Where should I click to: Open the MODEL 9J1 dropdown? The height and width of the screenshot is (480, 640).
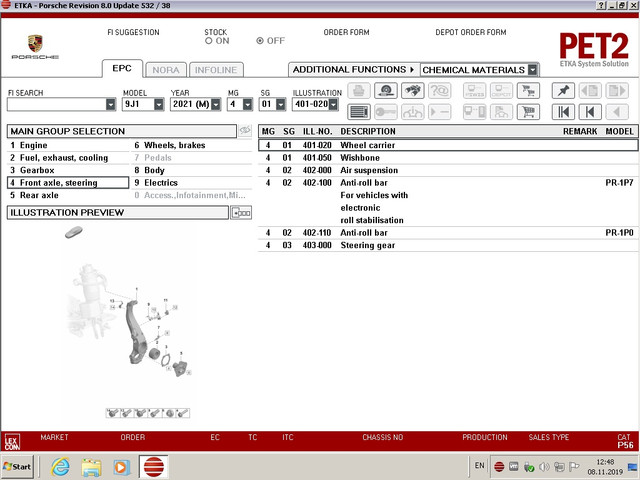click(159, 104)
